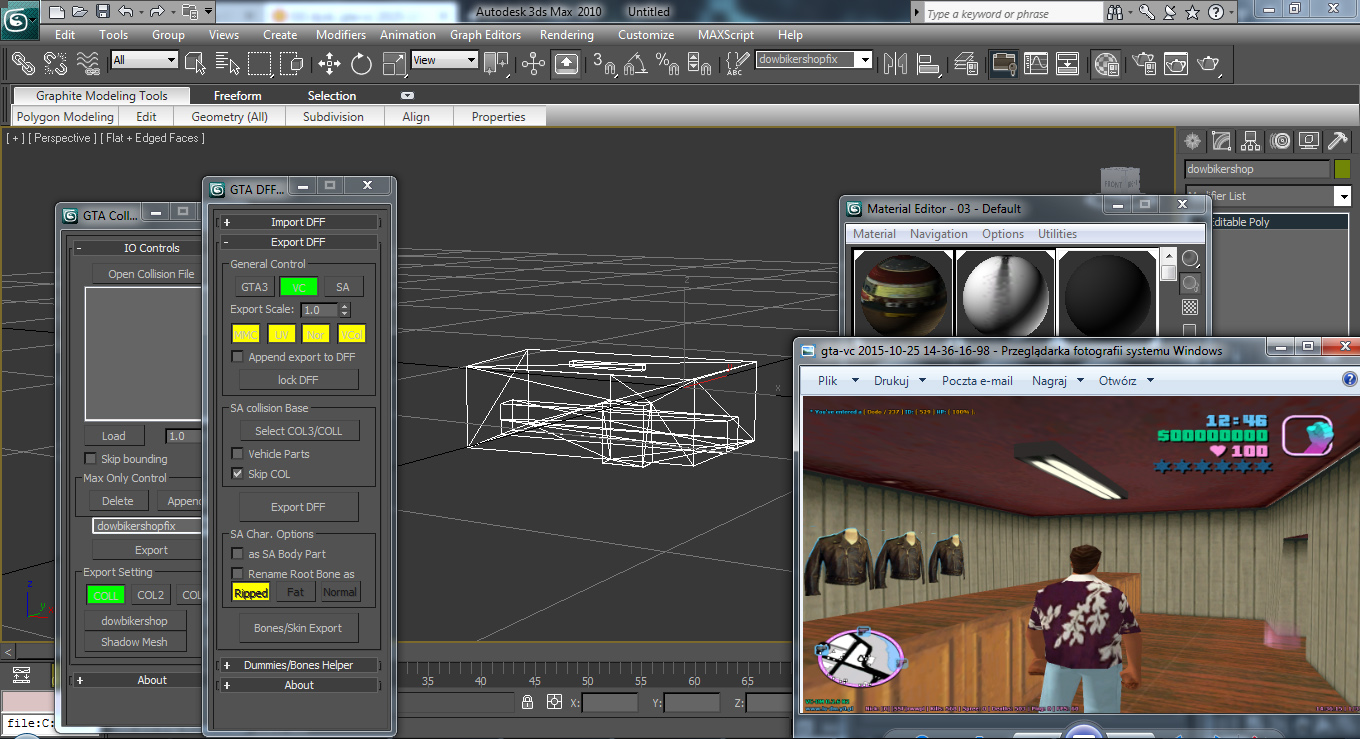Click the Bones/Skin Export button
This screenshot has width=1360, height=739.
point(298,628)
